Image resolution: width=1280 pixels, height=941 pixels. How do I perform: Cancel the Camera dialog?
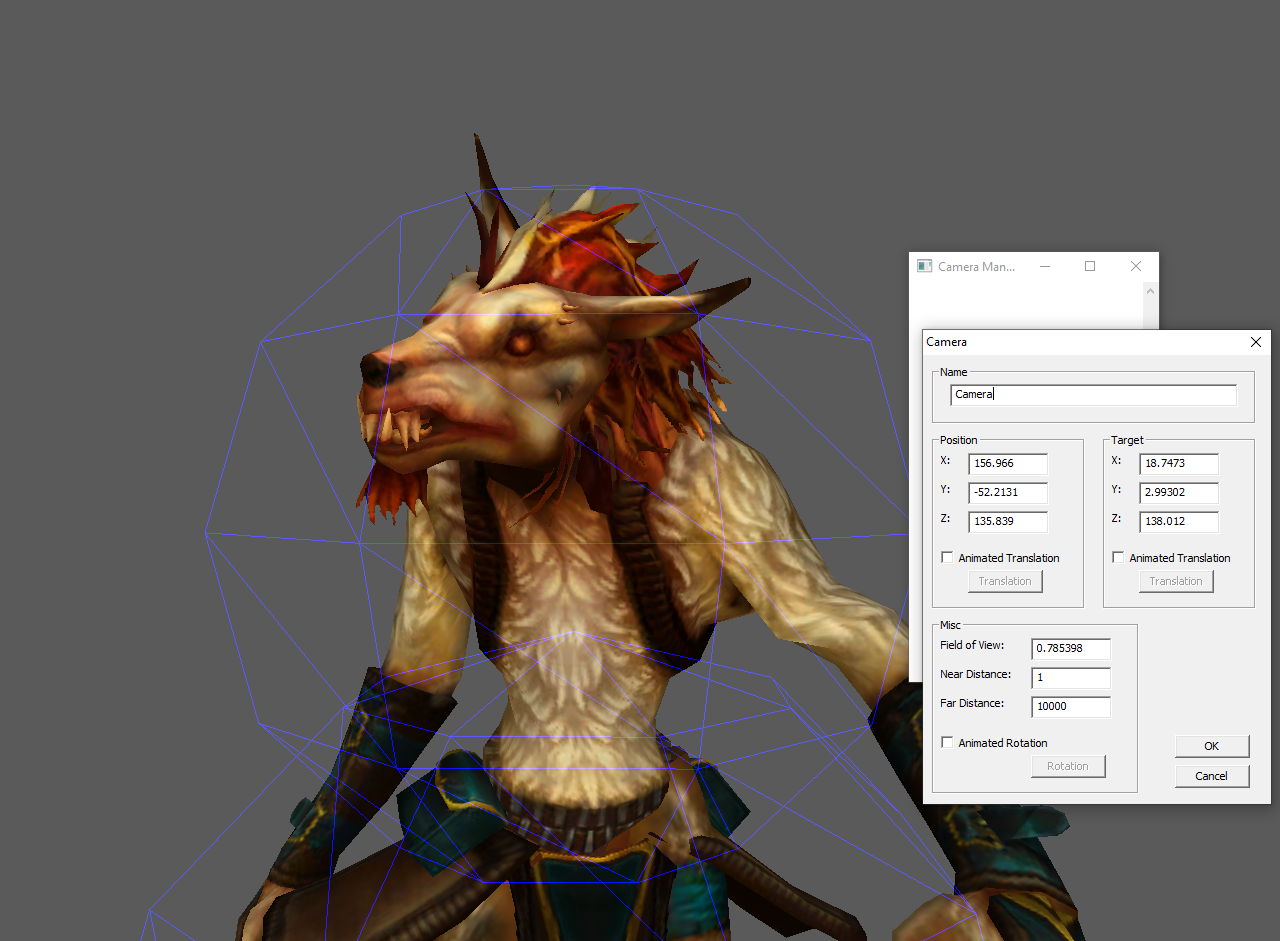(x=1212, y=776)
